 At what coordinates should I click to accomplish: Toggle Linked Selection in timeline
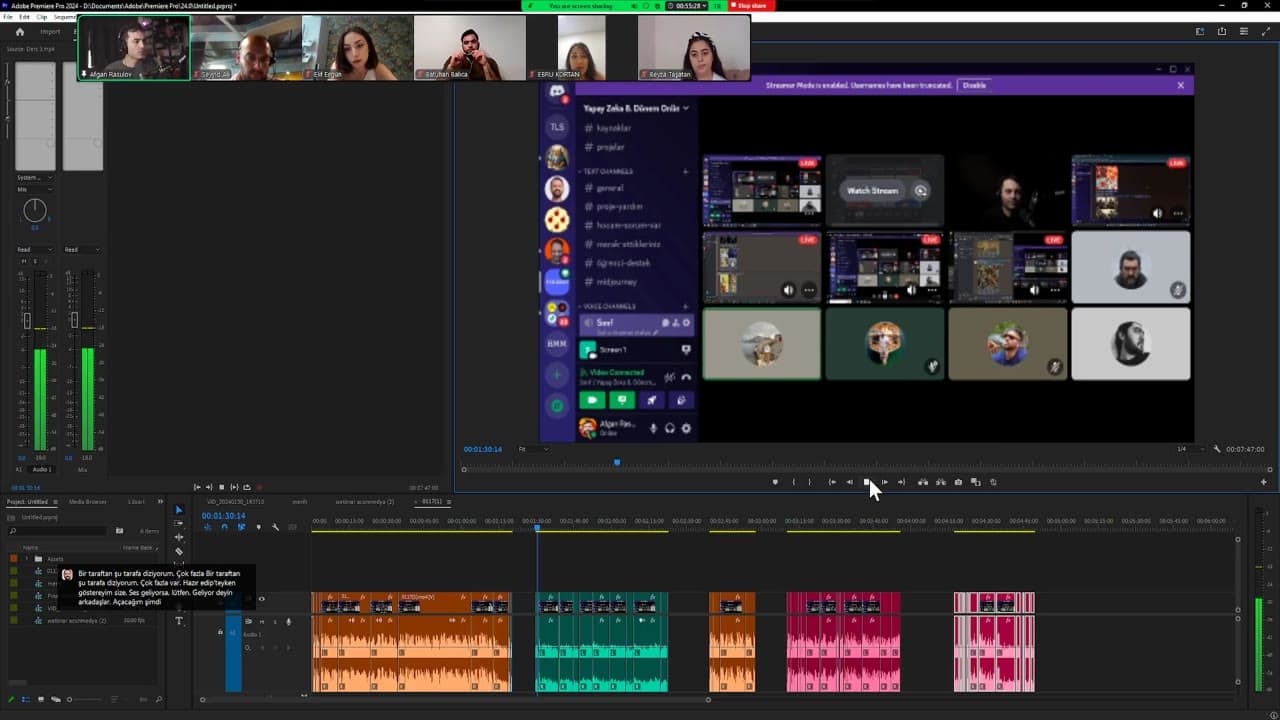[x=241, y=527]
